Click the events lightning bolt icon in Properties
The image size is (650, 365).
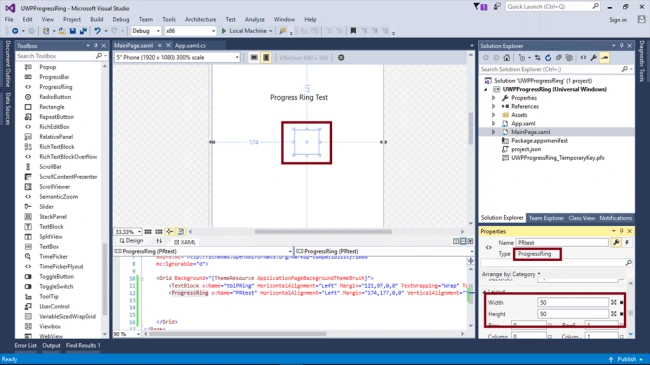[x=627, y=243]
